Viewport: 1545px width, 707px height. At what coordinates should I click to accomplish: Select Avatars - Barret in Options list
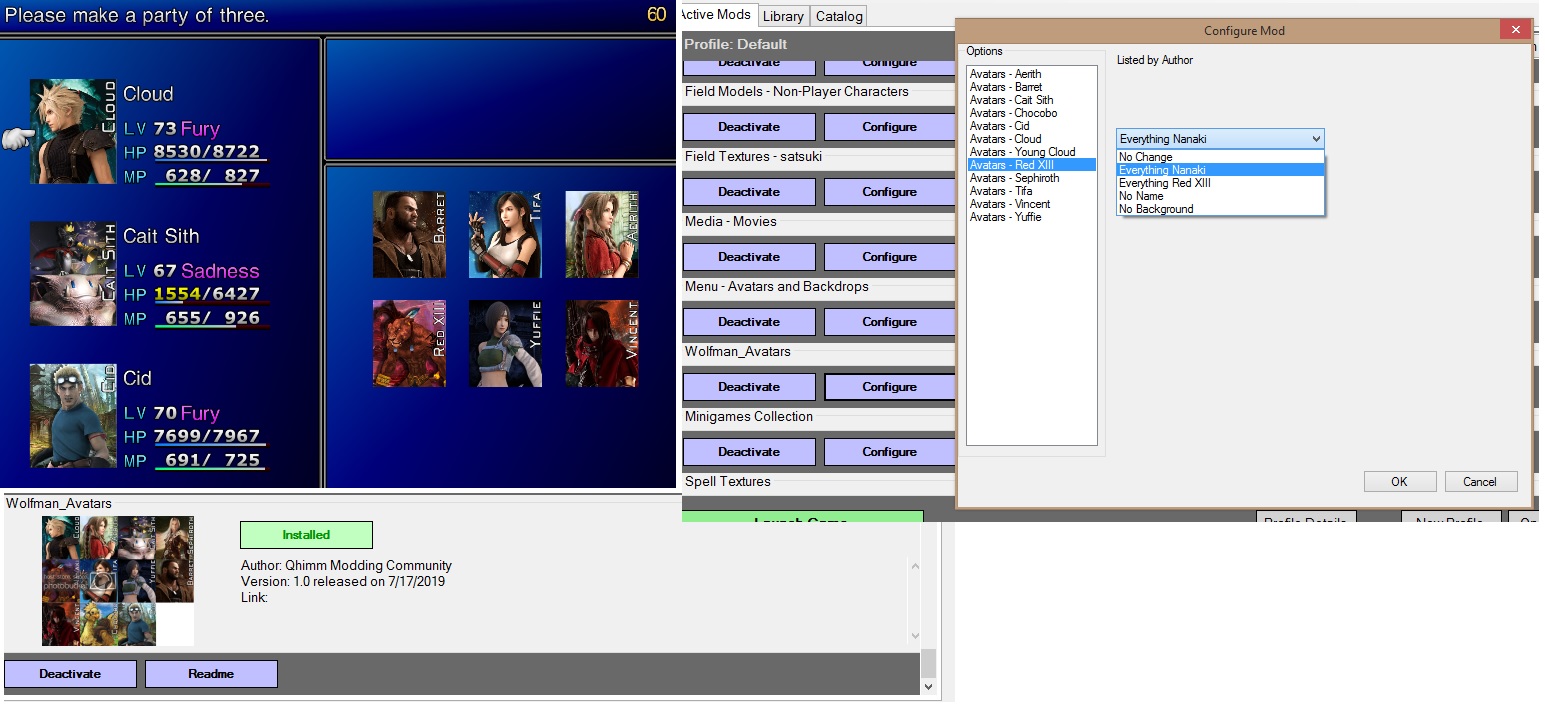point(1031,87)
